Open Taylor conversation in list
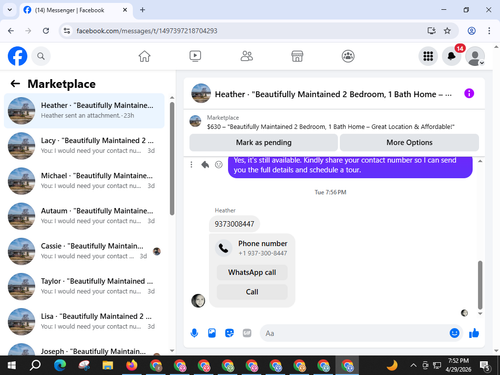Screen dimensions: 500x375 click(x=84, y=286)
